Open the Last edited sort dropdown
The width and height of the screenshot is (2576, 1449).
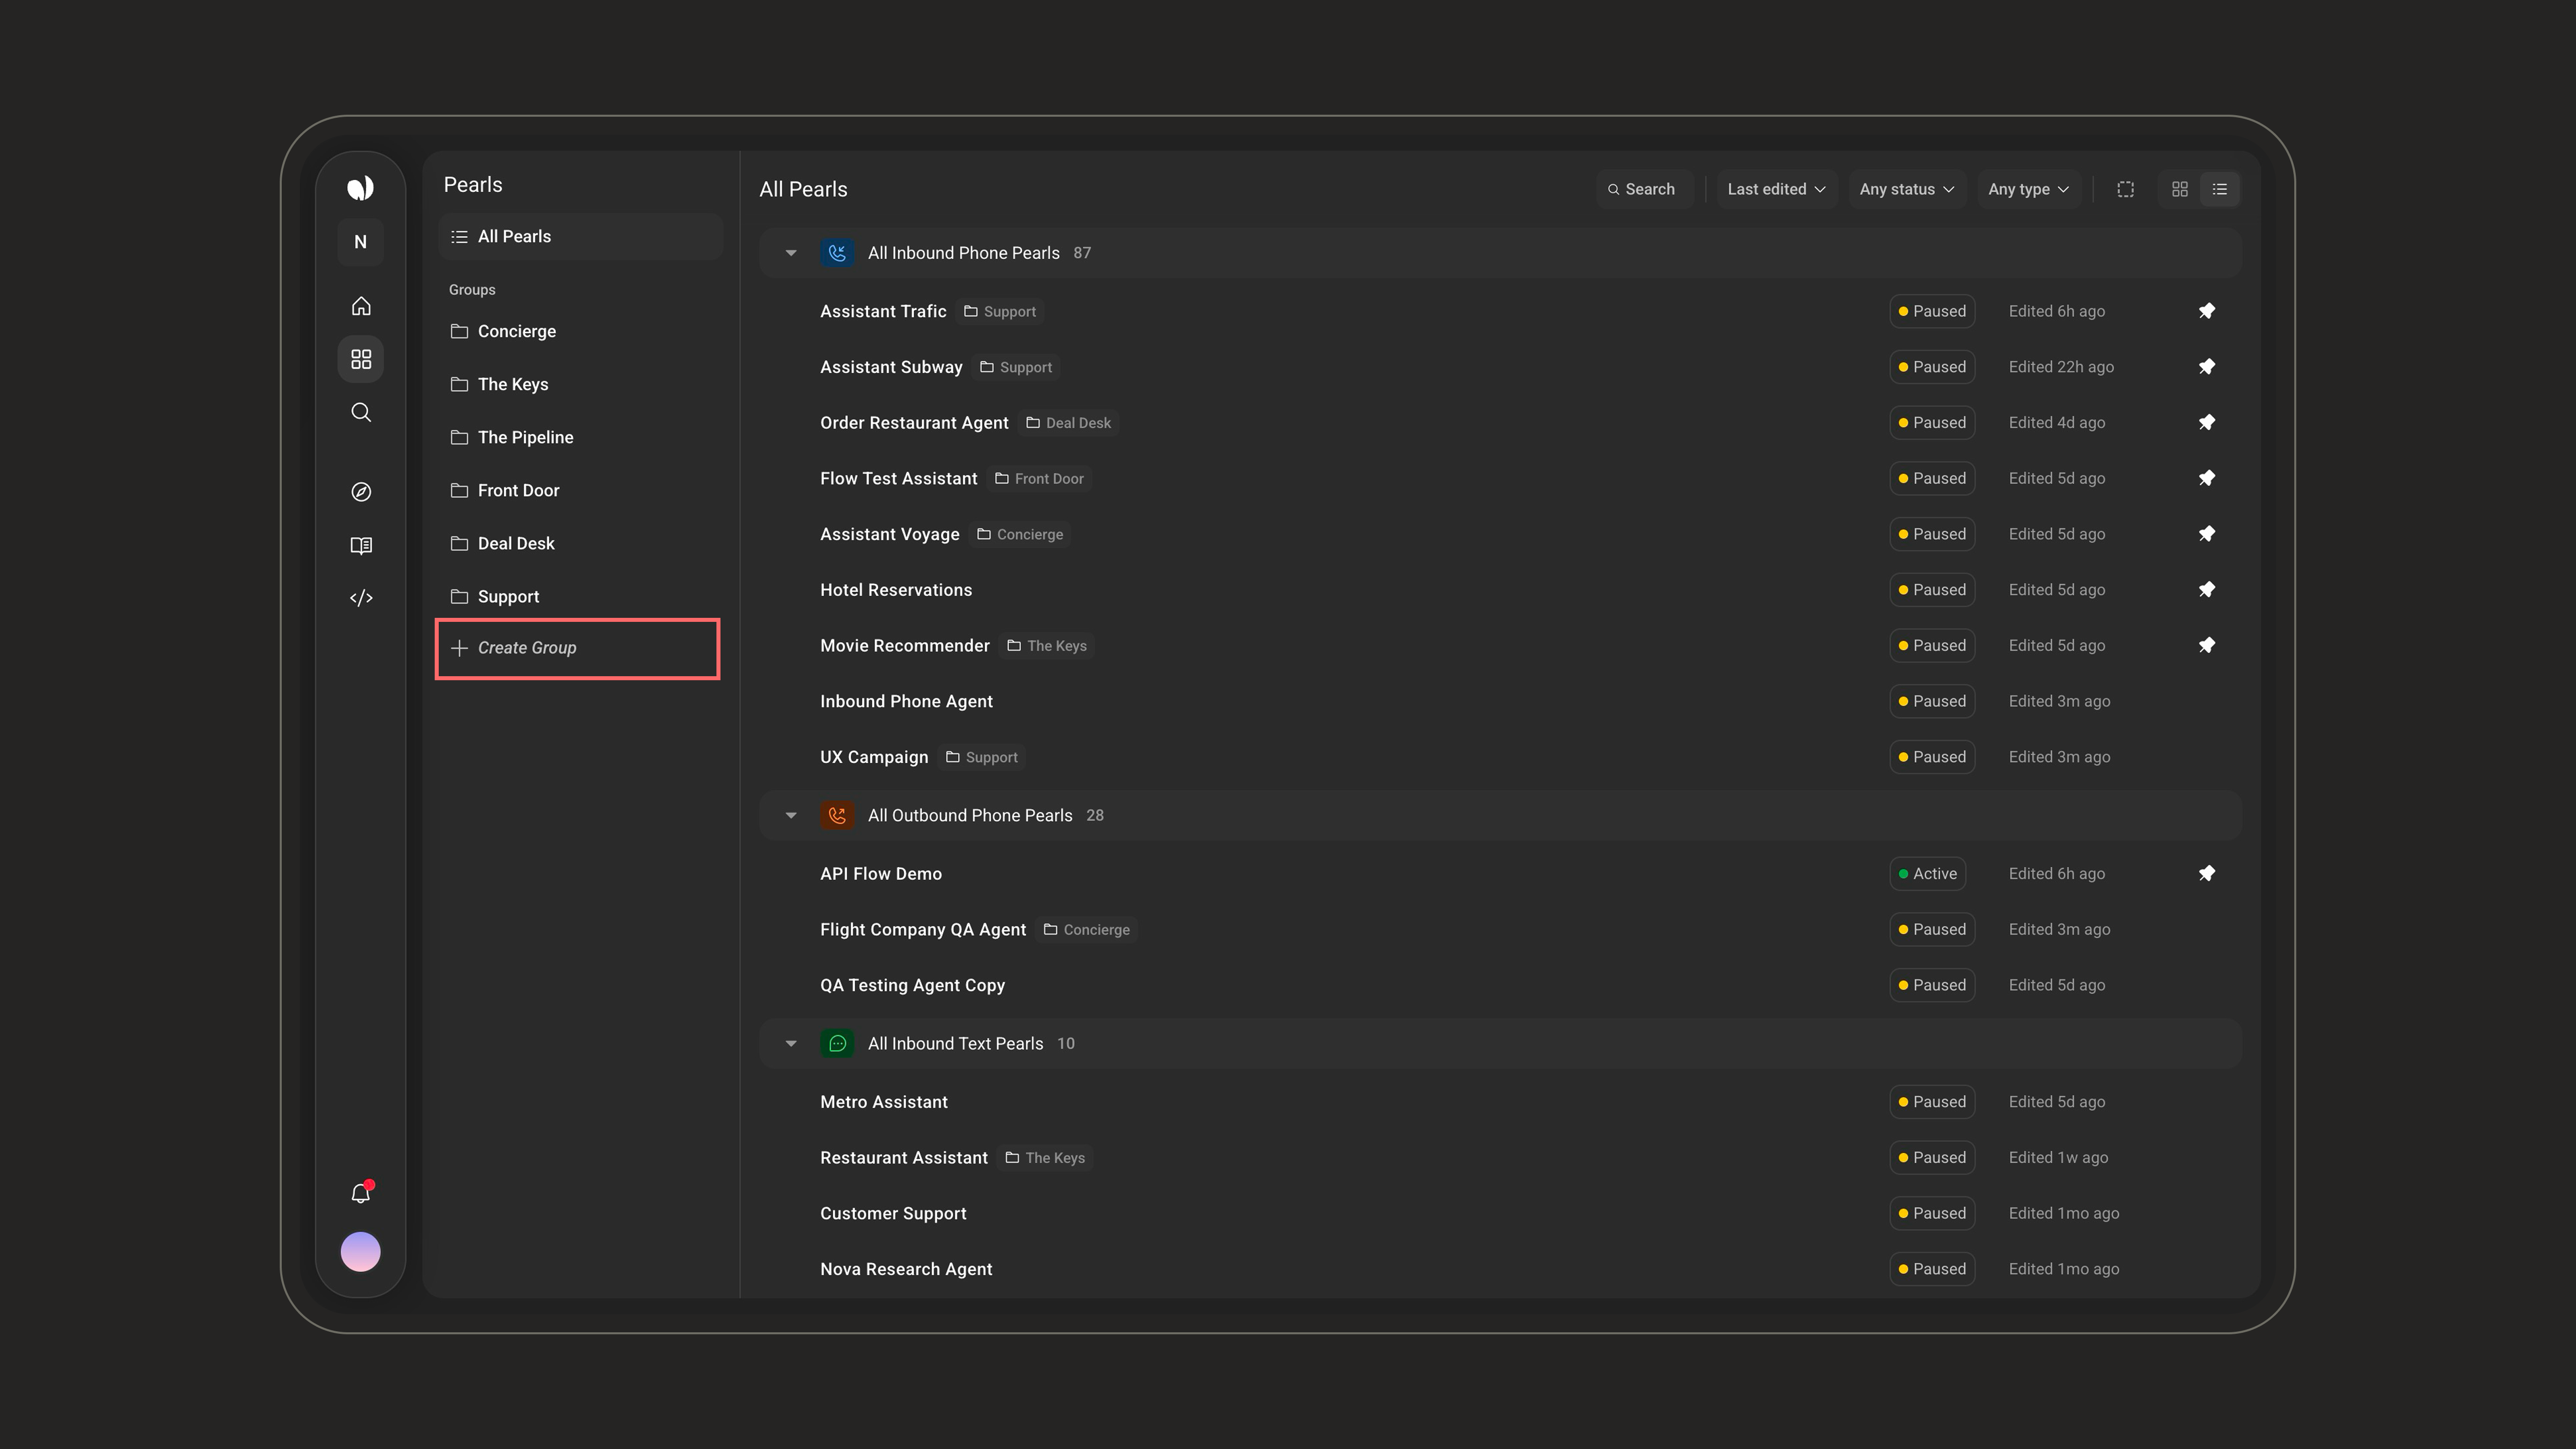tap(1776, 189)
